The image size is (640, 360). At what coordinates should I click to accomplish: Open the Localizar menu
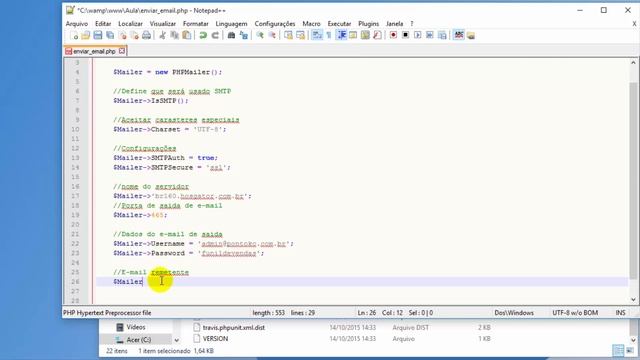pos(130,24)
